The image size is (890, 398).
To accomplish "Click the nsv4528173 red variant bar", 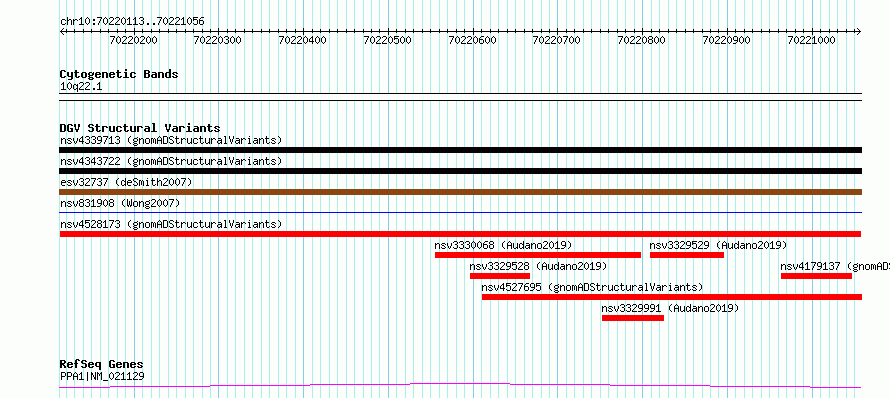I will pos(460,234).
